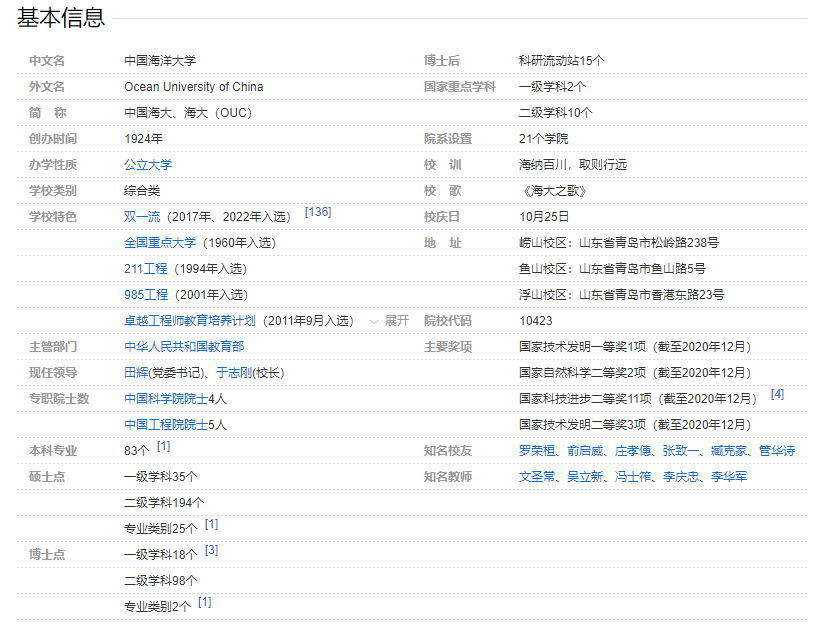The height and width of the screenshot is (628, 825).
Task: Click the 双一流 link
Action: pyautogui.click(x=142, y=217)
